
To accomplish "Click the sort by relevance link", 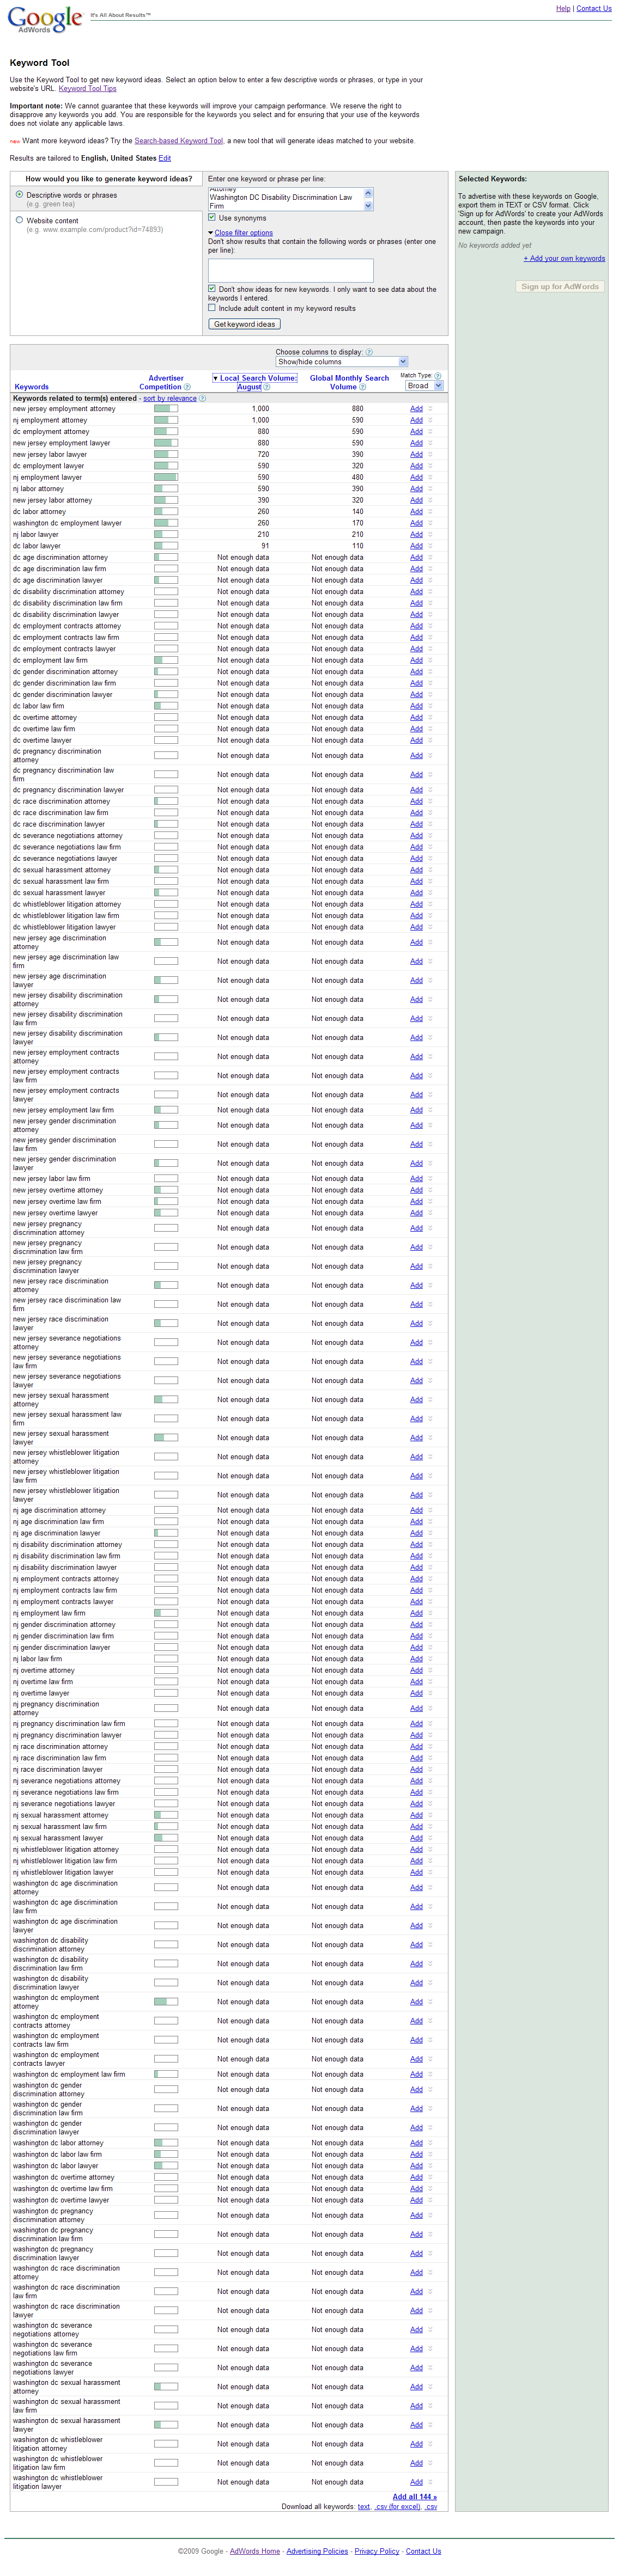I will pyautogui.click(x=170, y=398).
